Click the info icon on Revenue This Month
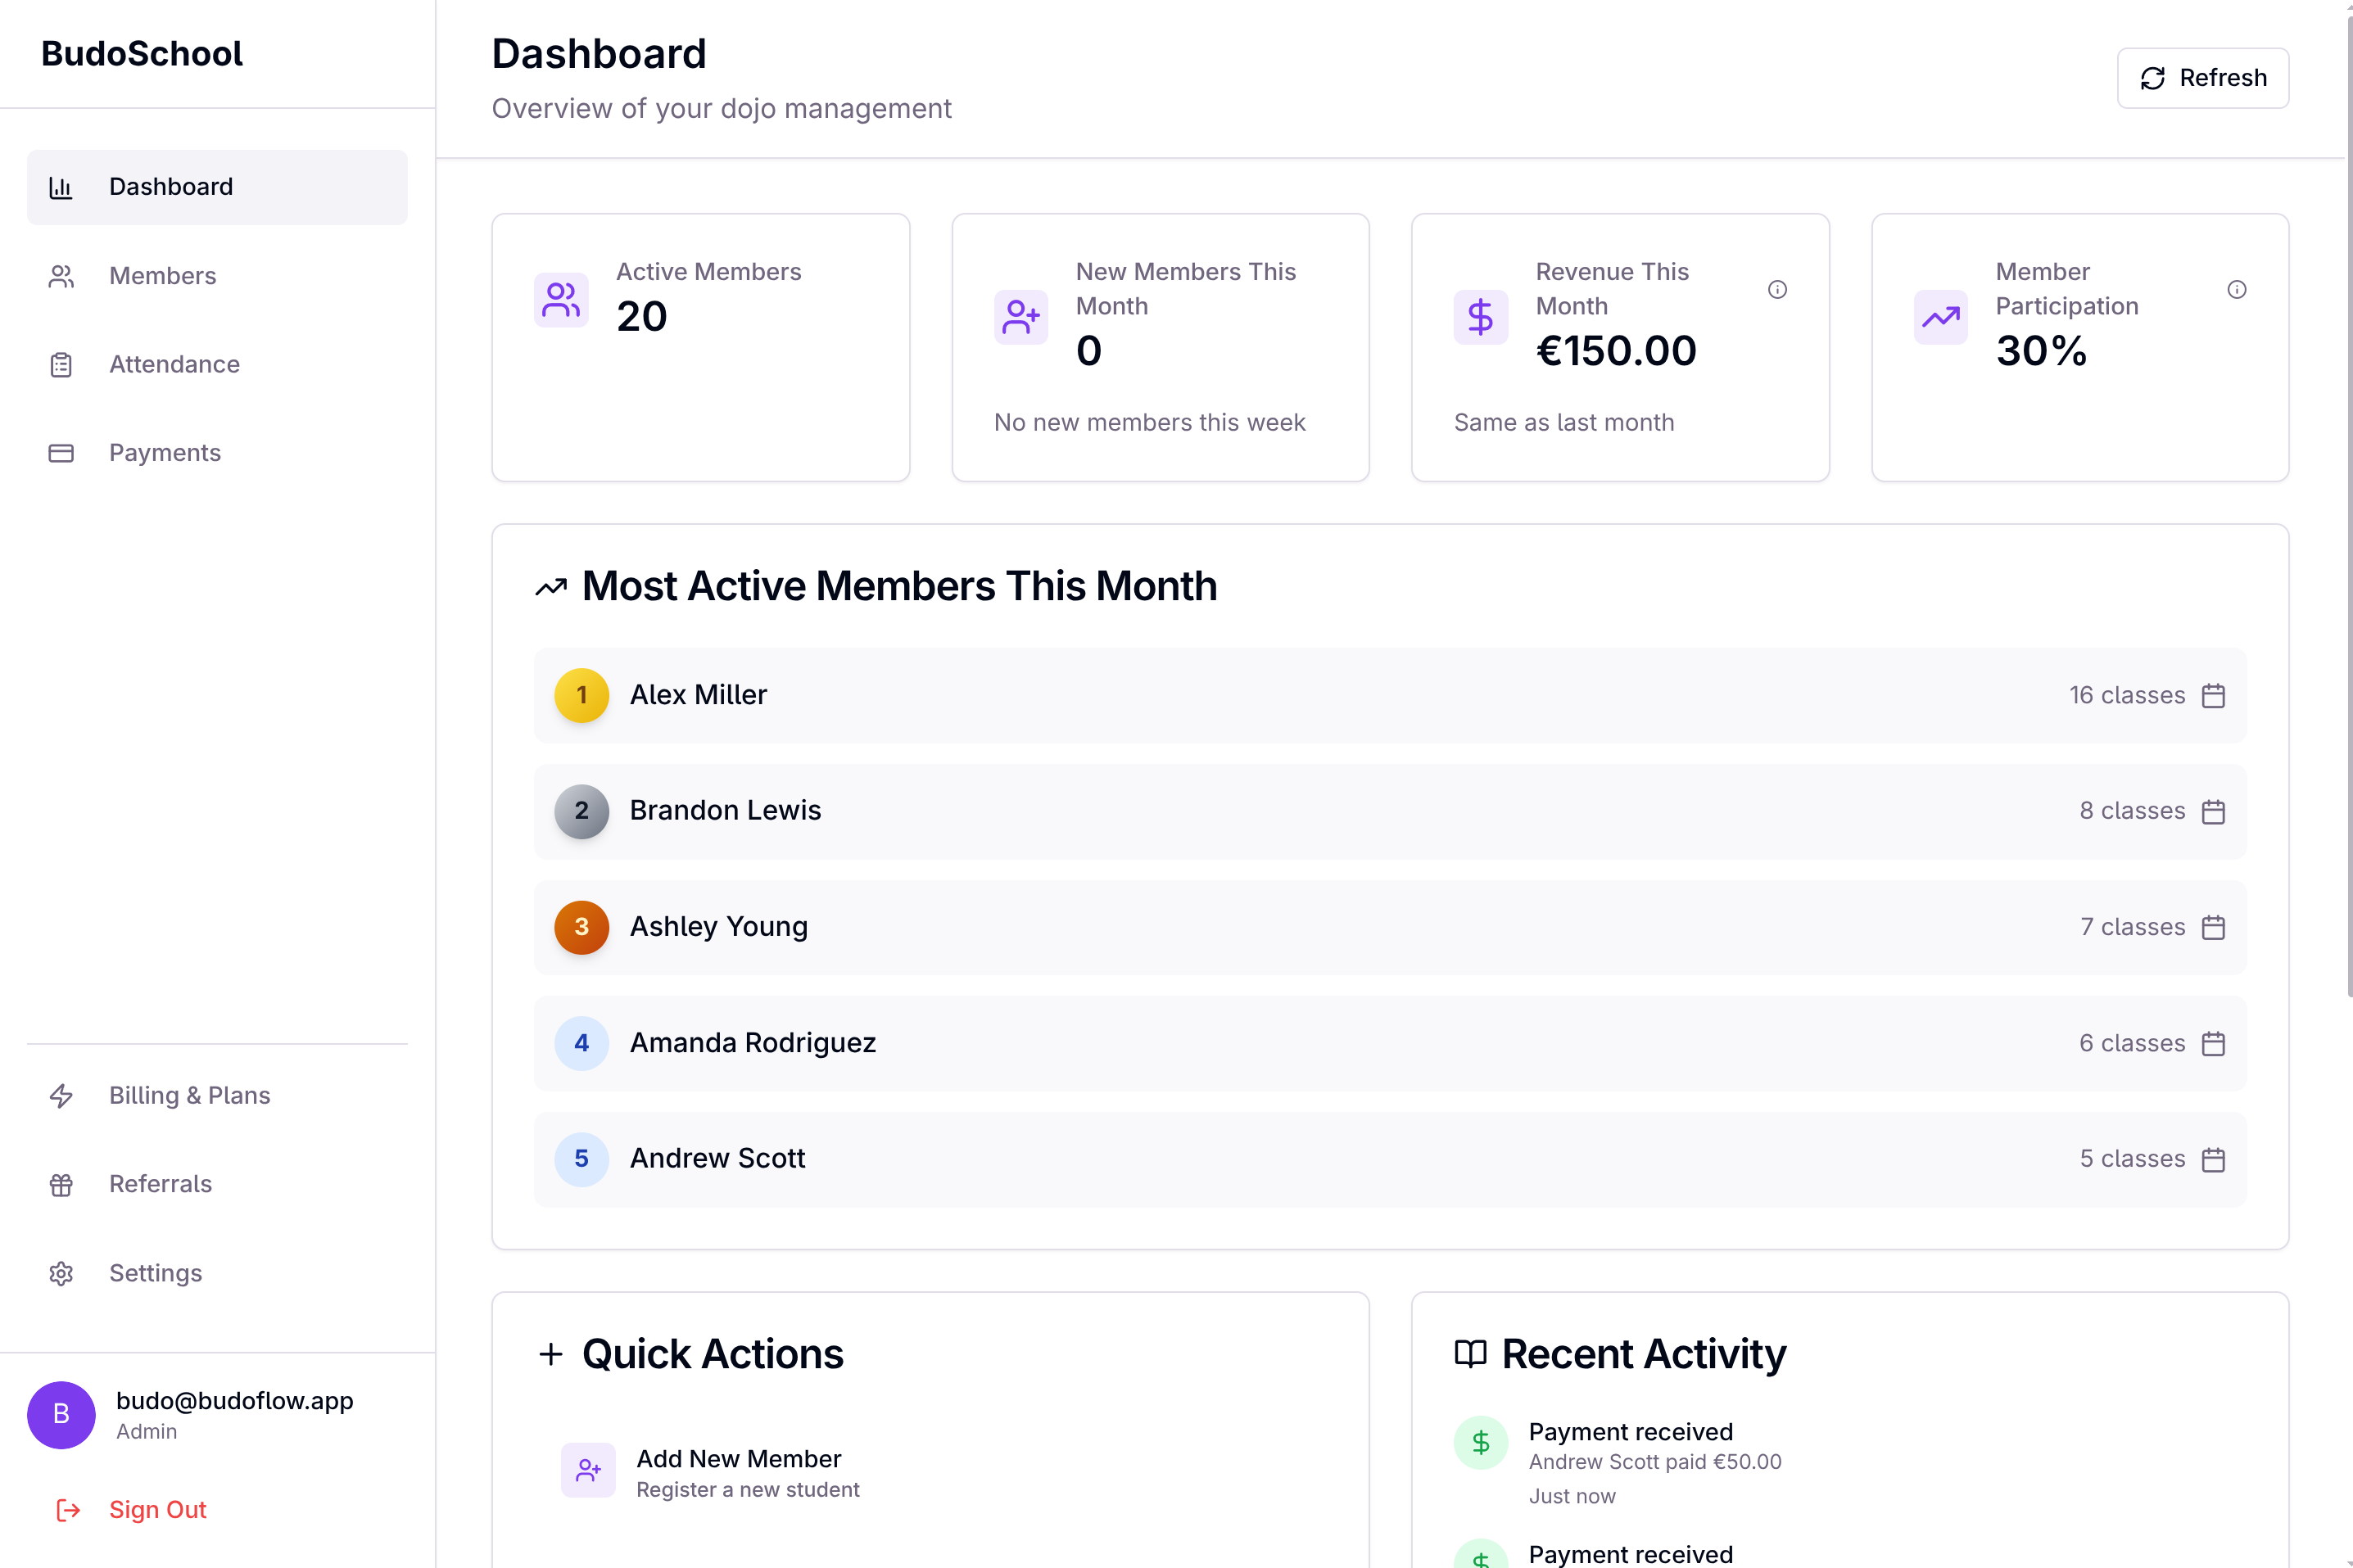Viewport: 2353px width, 1568px height. point(1778,289)
